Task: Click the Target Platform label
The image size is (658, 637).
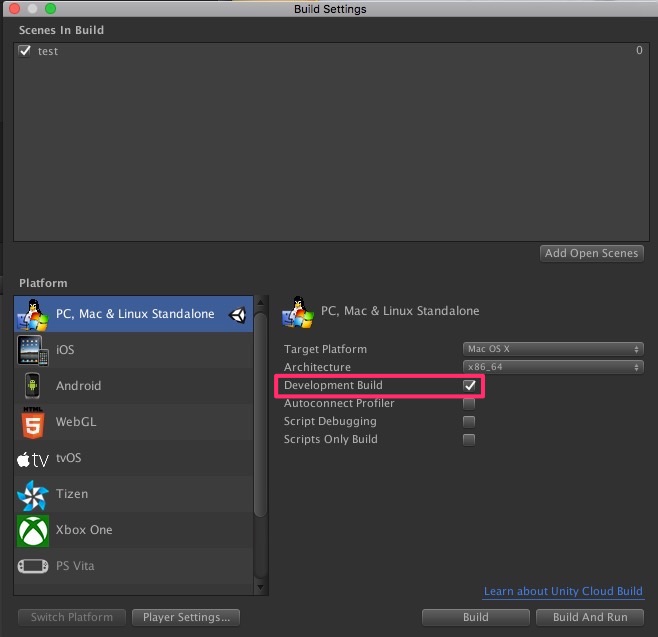Action: click(x=325, y=349)
